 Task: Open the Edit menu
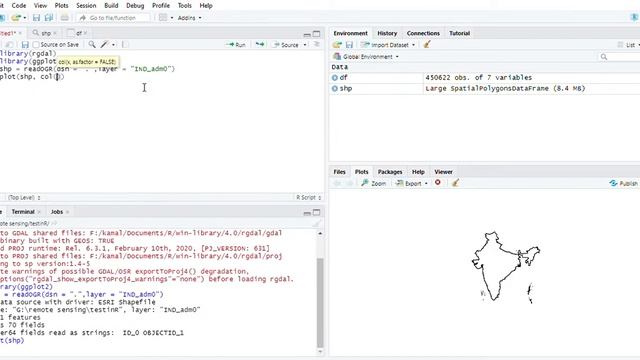[2, 6]
